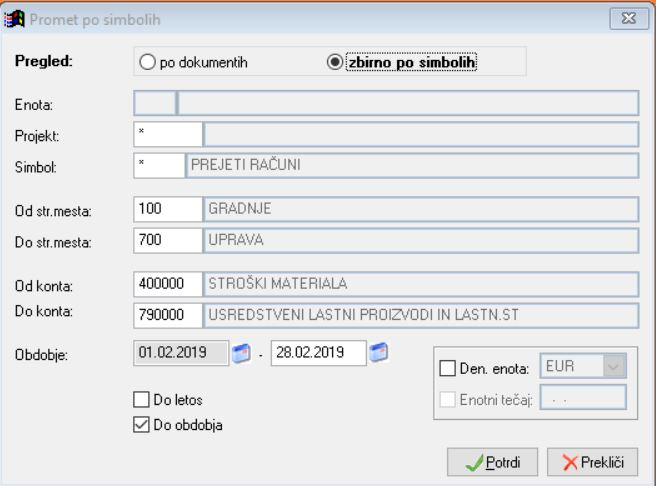Click the end date field 28.02.2019
Image resolution: width=656 pixels, height=486 pixels.
point(319,353)
